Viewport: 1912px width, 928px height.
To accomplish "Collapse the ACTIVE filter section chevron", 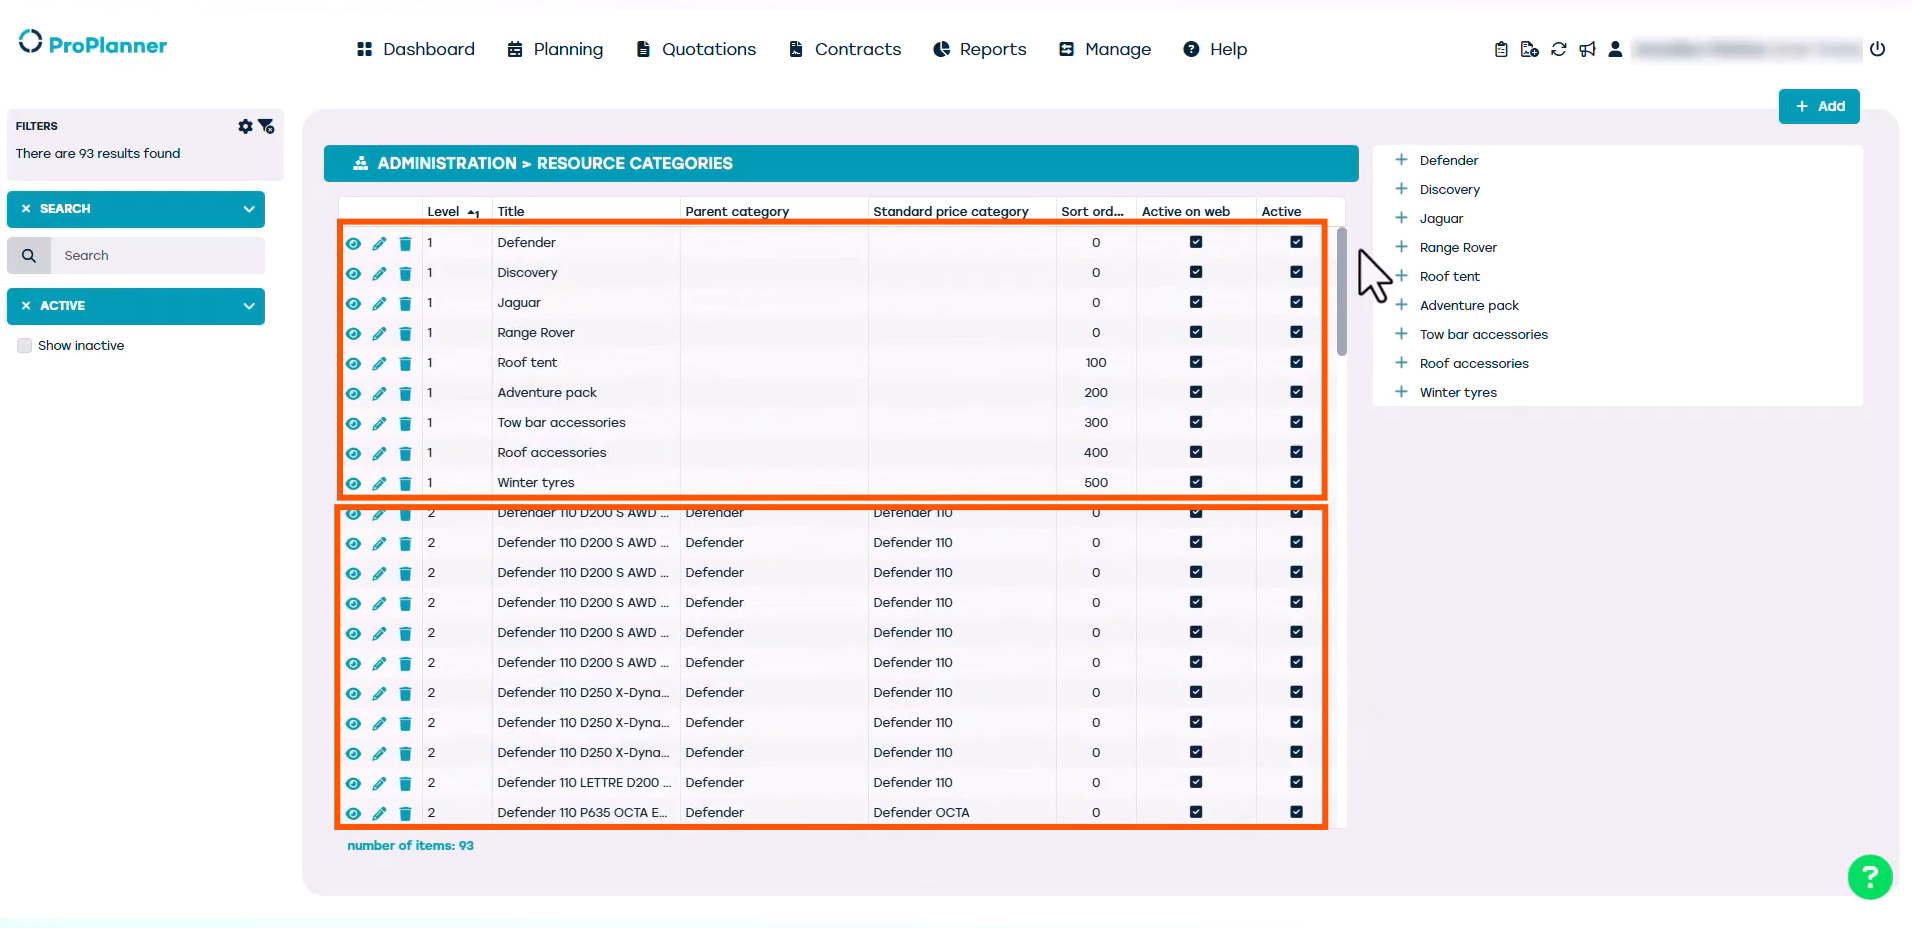I will pos(248,306).
